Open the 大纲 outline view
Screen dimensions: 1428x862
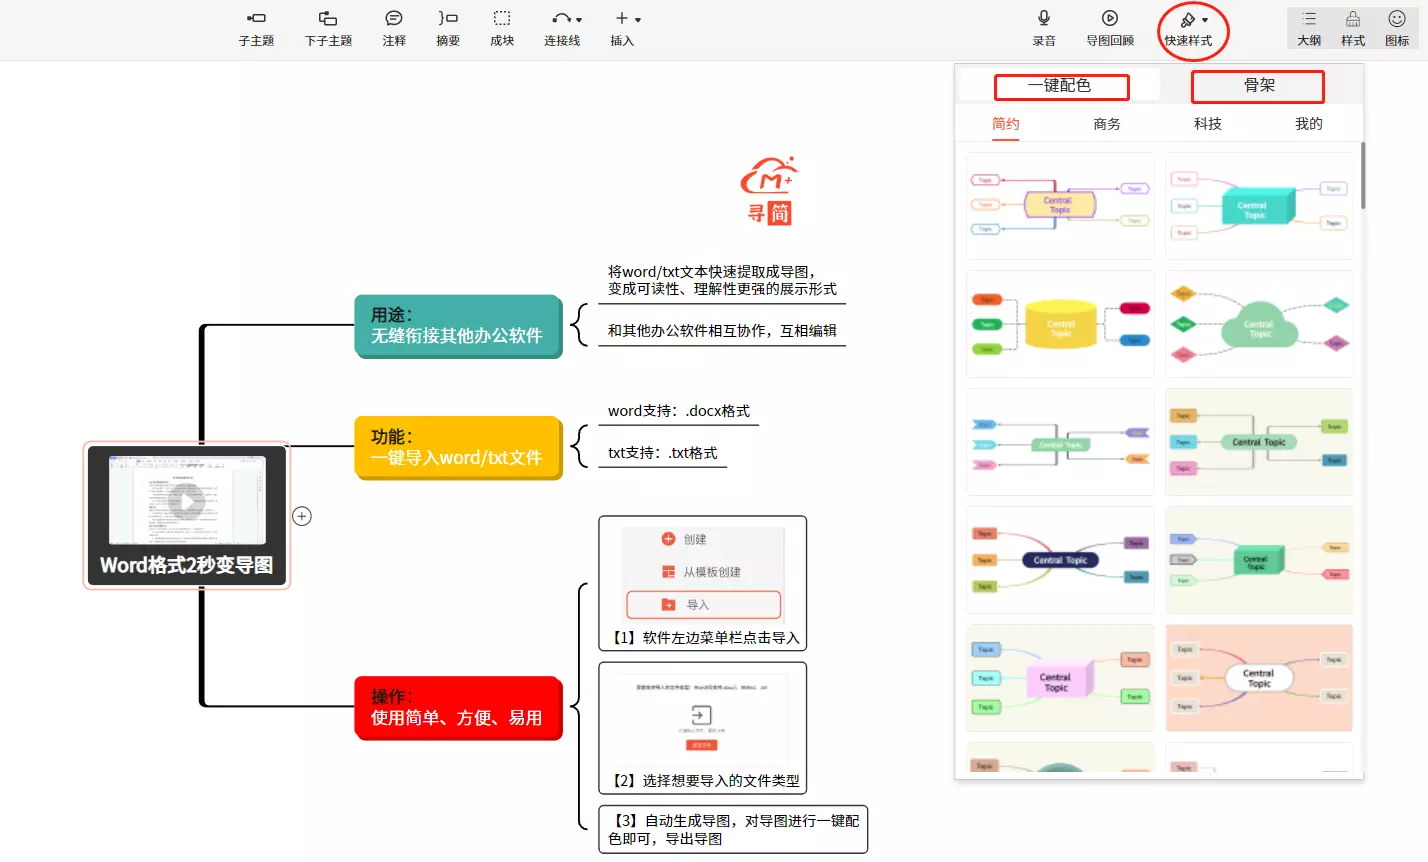[1309, 19]
